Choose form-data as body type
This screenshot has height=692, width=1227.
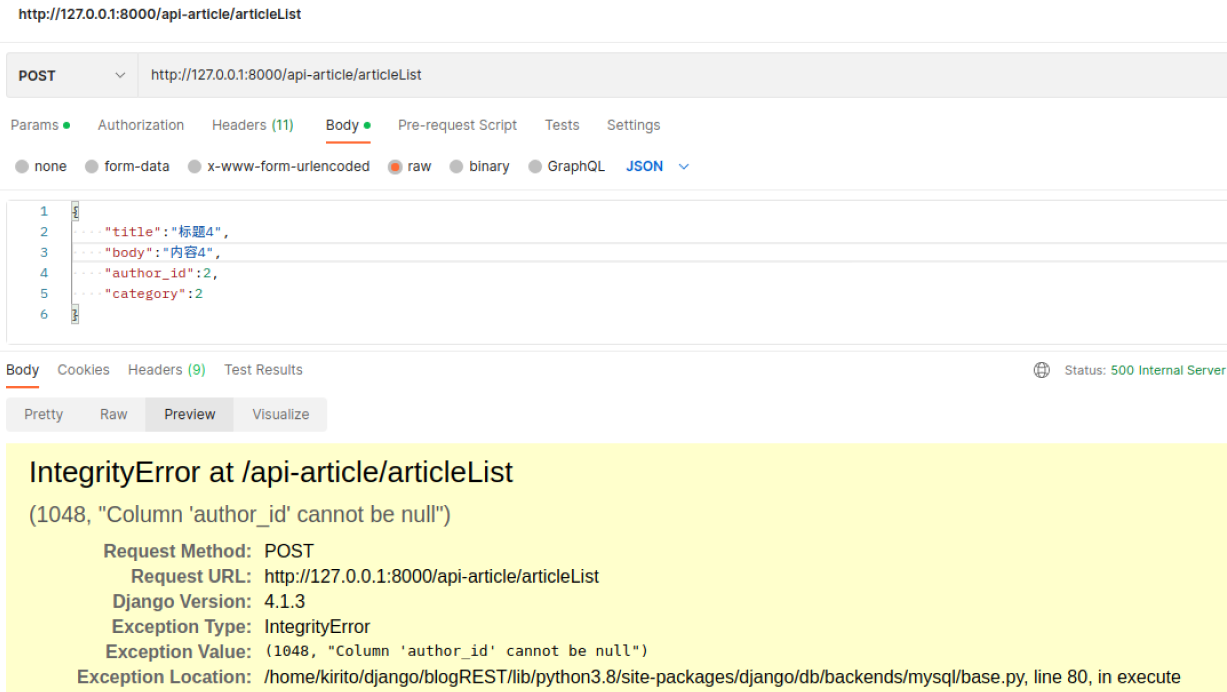[x=127, y=166]
